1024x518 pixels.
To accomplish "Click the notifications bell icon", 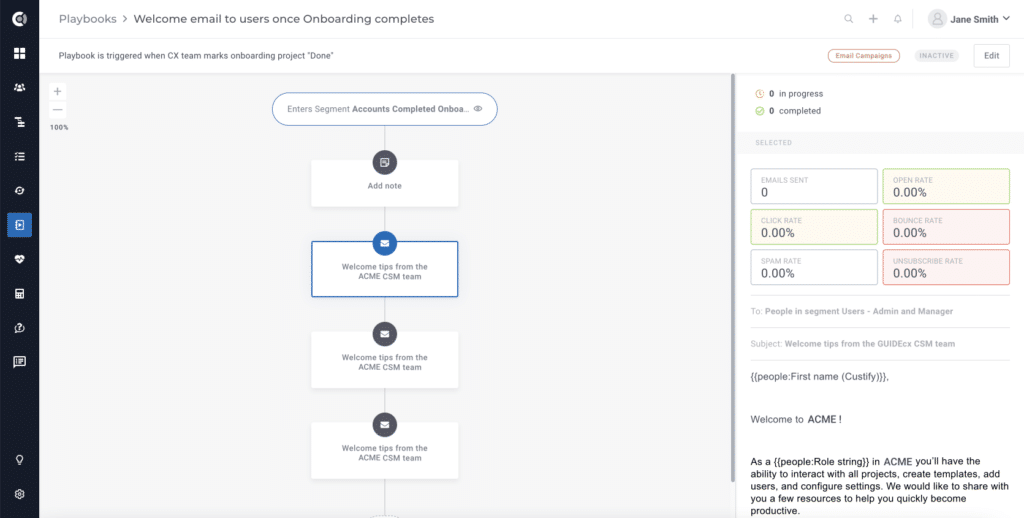I will 898,19.
